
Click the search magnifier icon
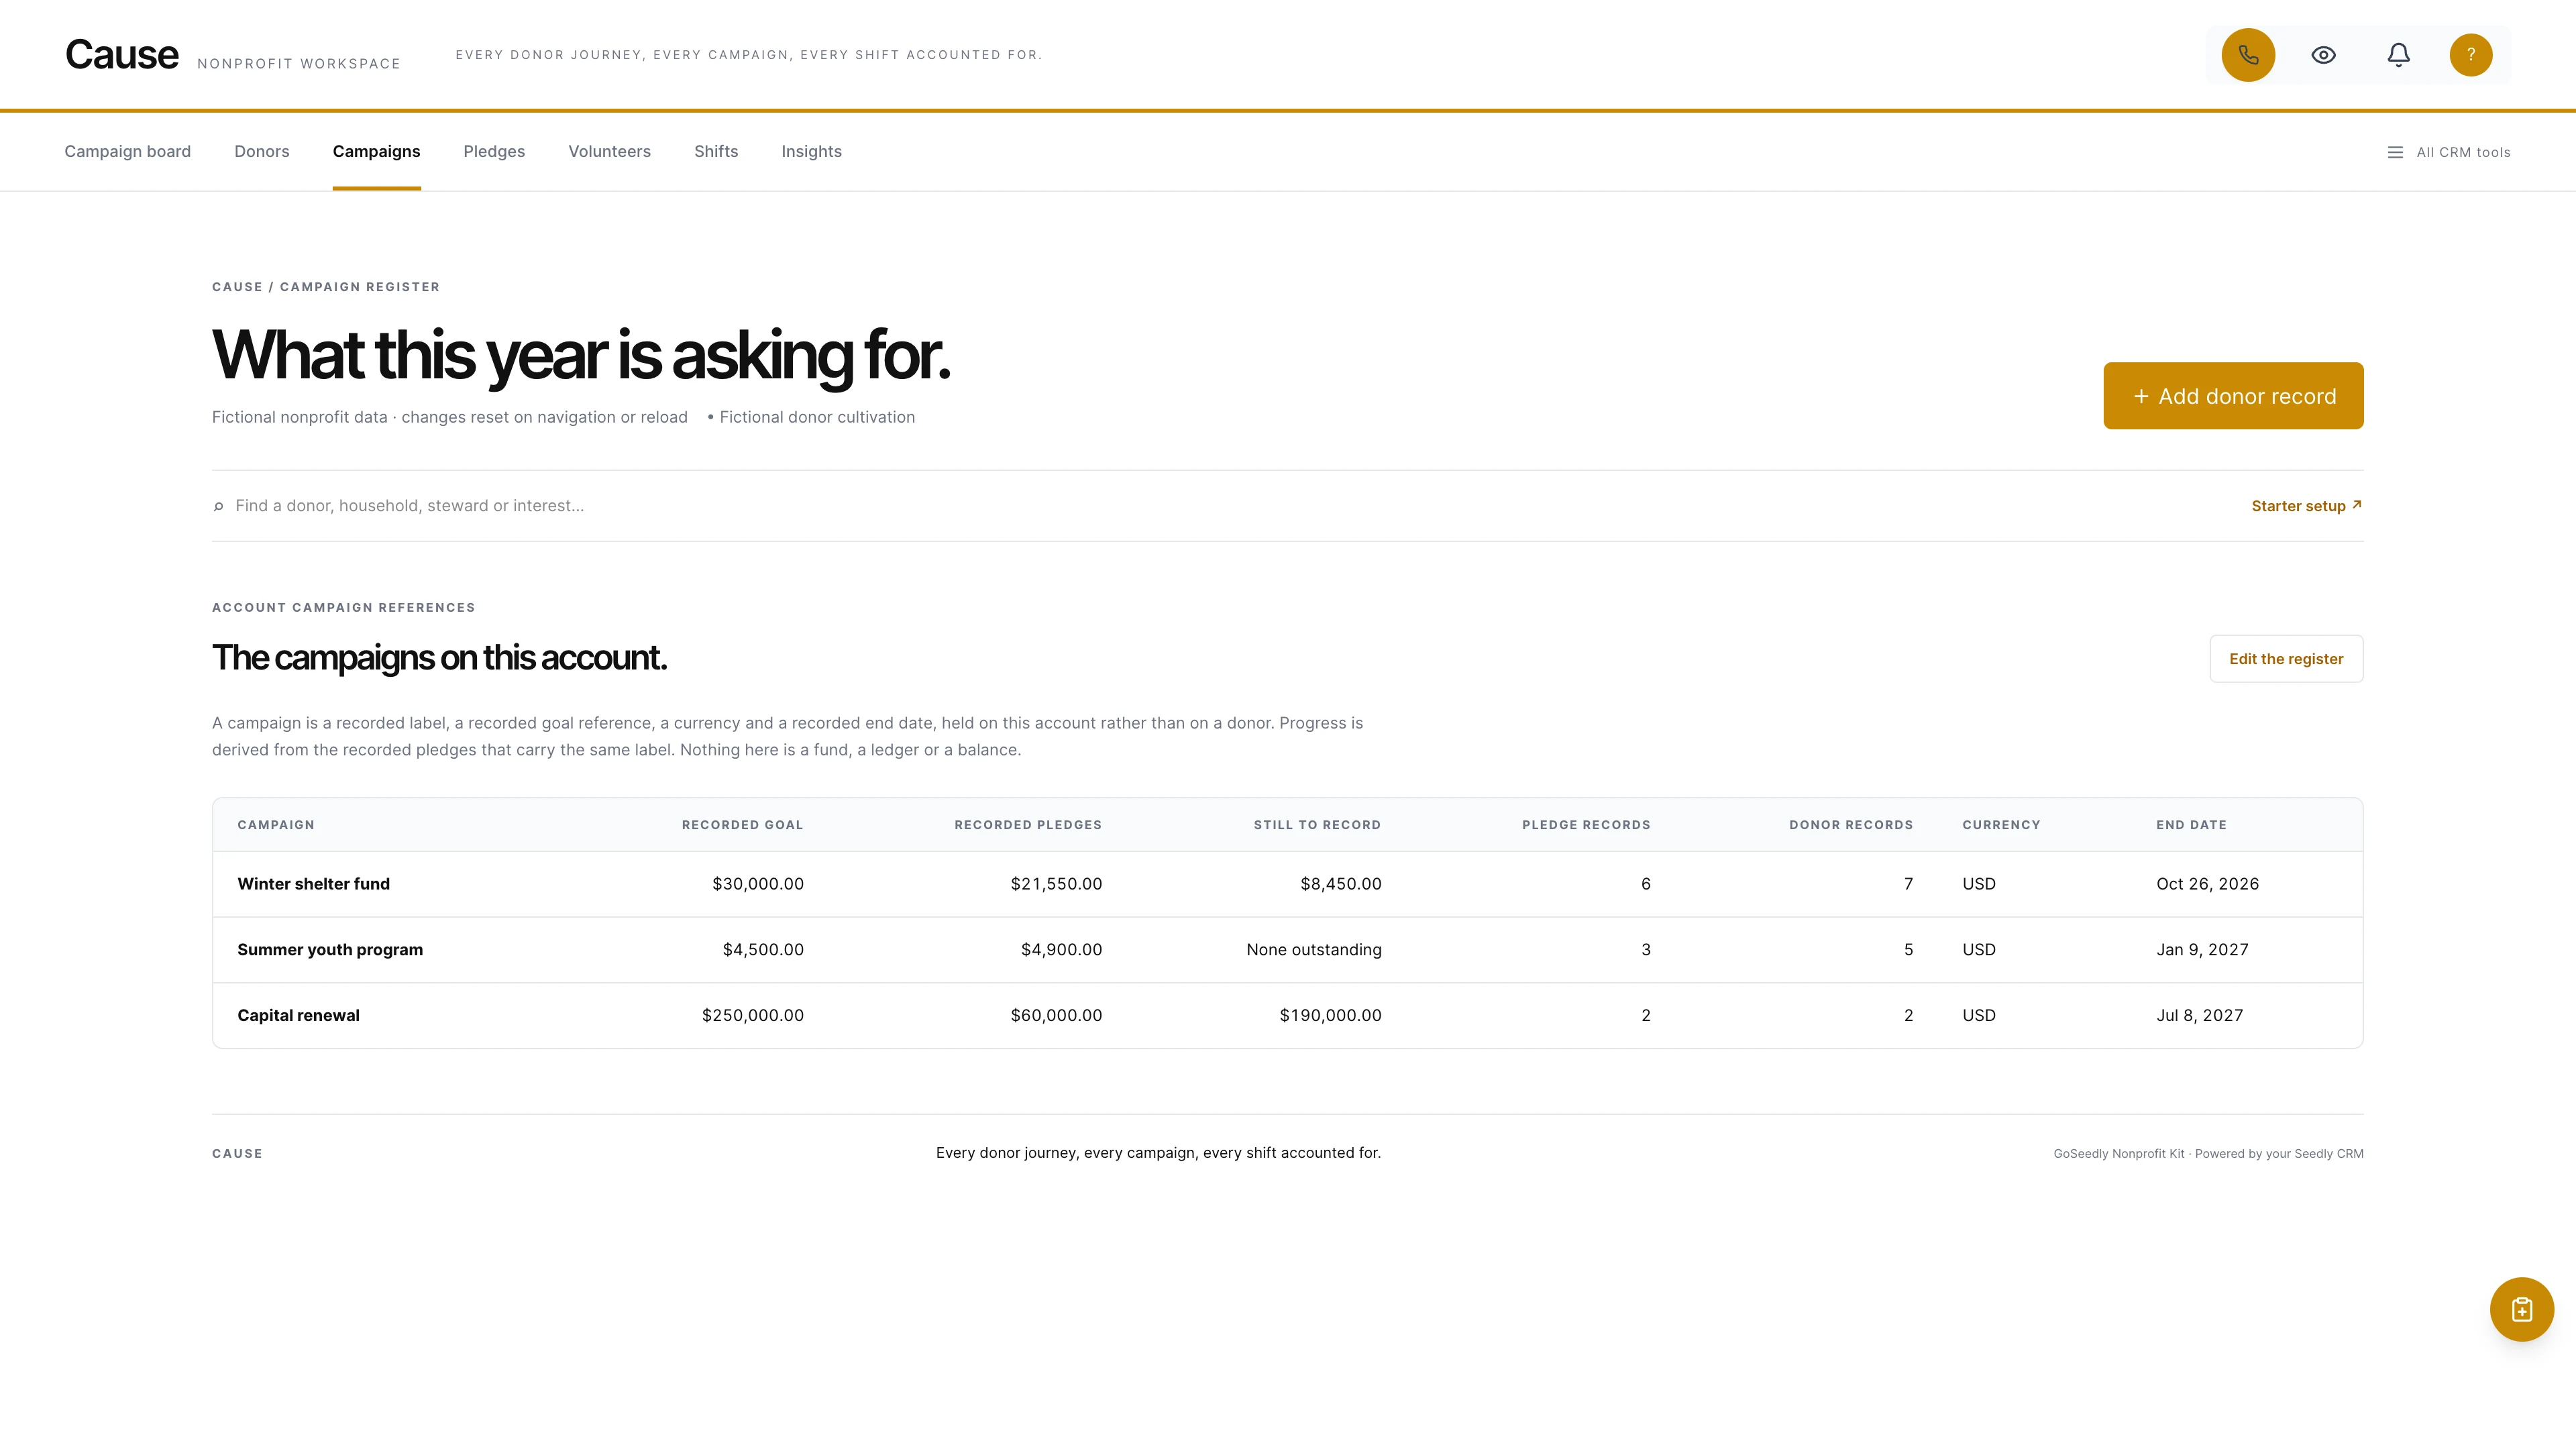pos(218,507)
